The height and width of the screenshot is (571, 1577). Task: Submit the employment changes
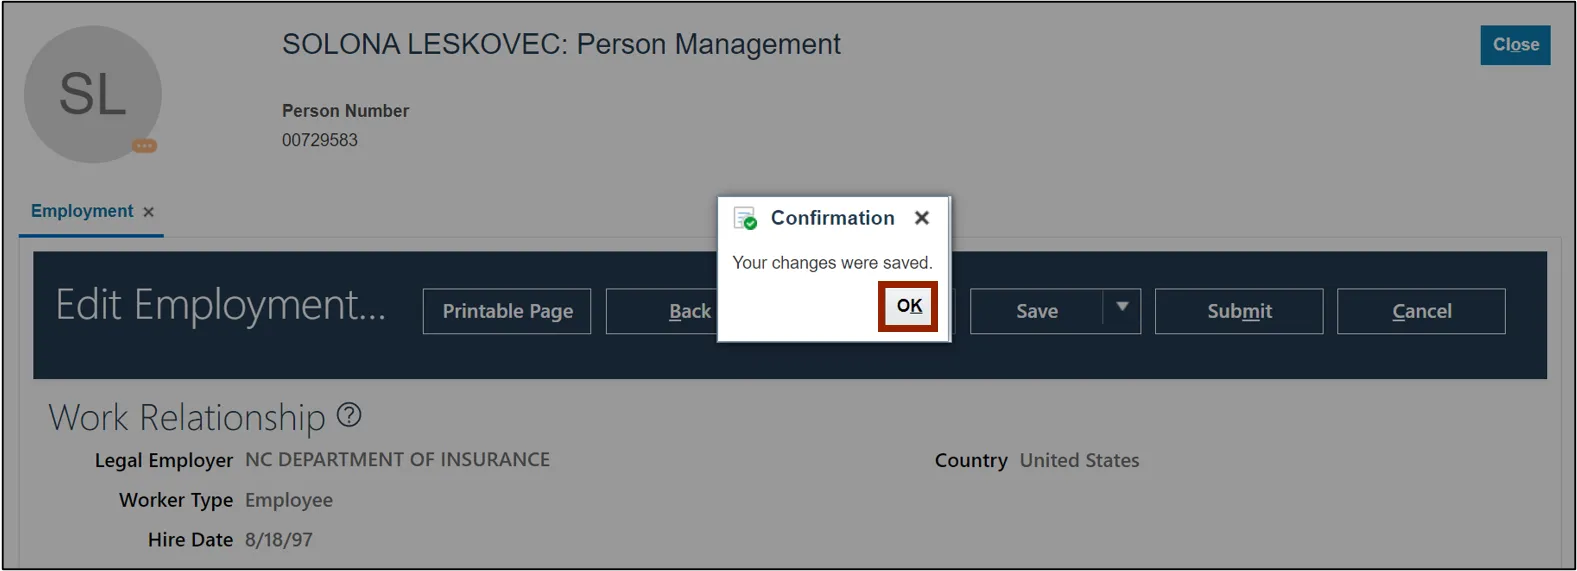[1239, 311]
